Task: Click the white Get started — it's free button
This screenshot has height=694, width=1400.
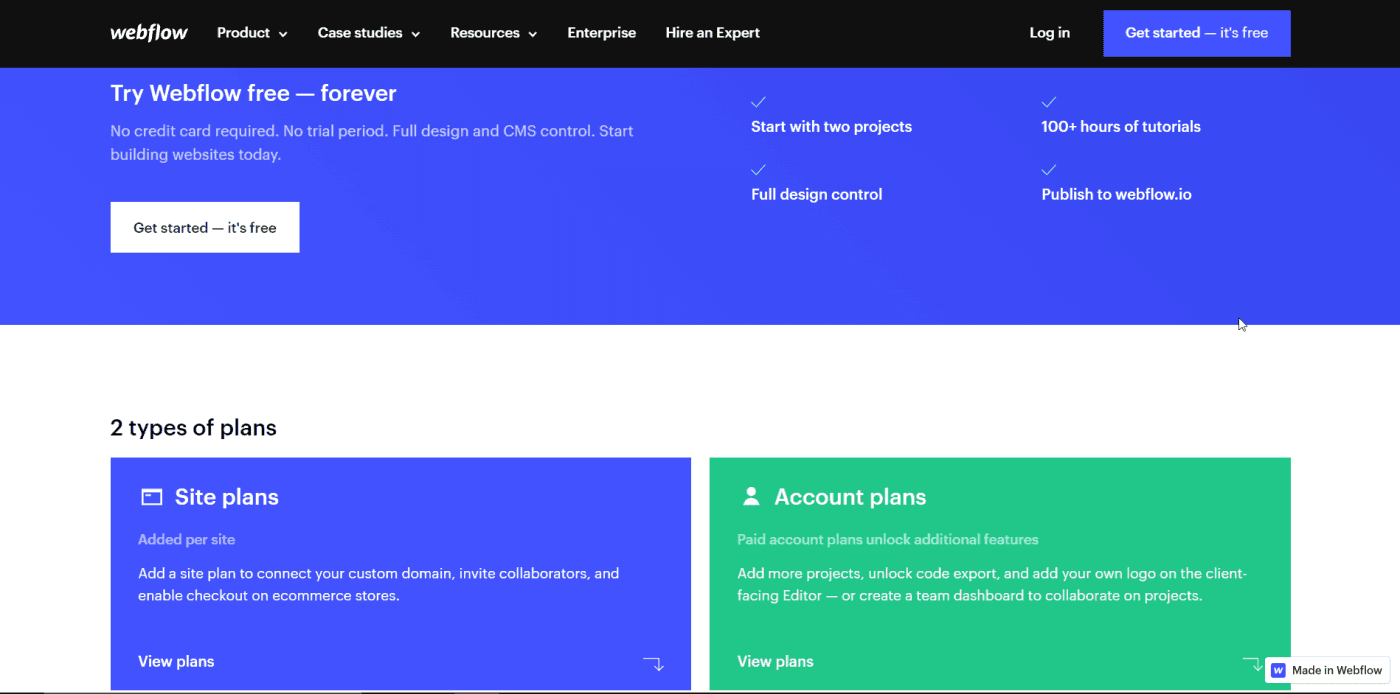Action: (205, 227)
